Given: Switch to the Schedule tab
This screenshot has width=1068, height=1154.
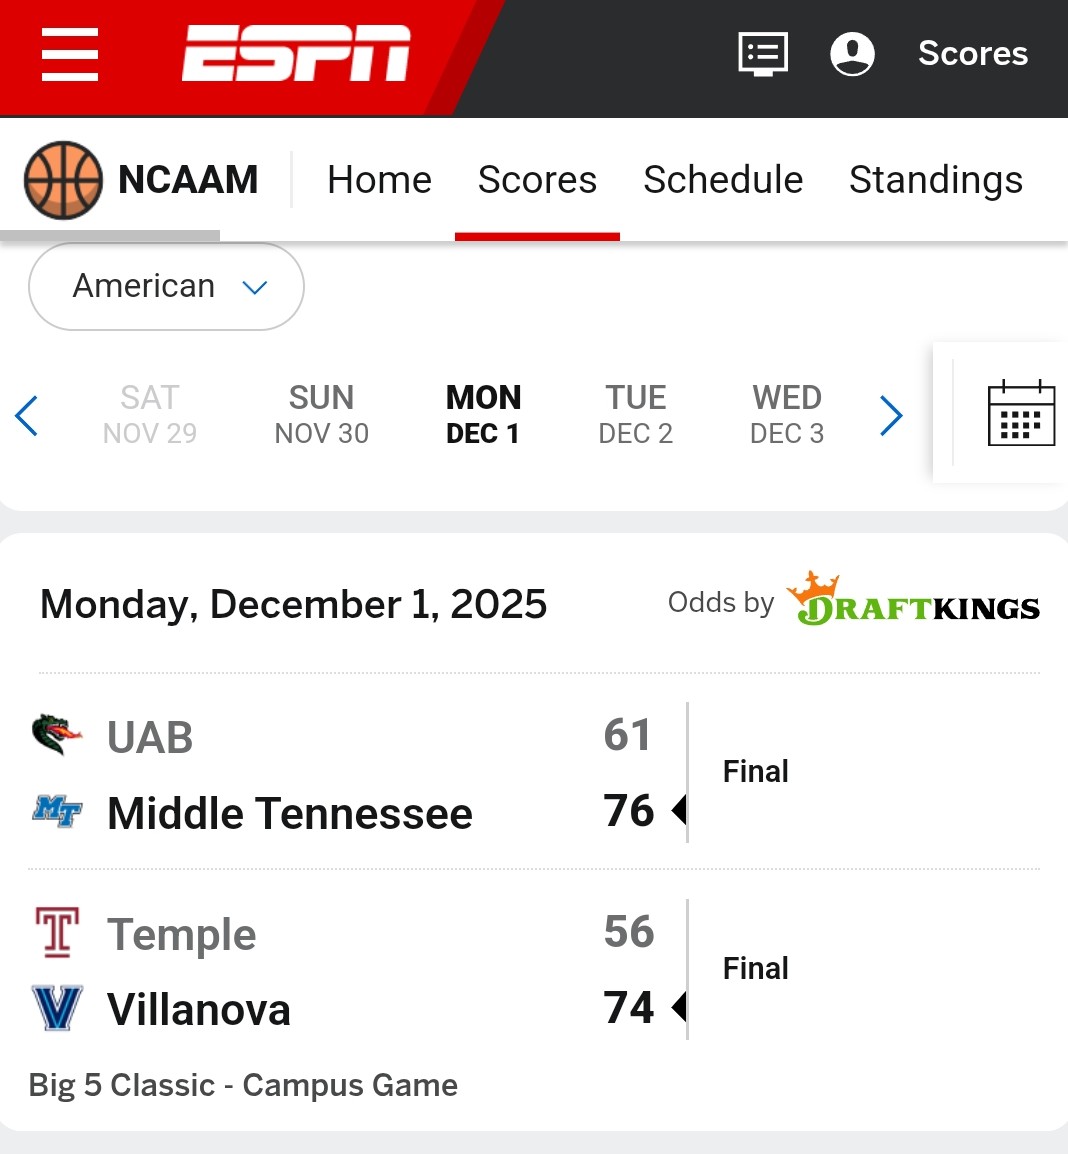Looking at the screenshot, I should [x=723, y=180].
